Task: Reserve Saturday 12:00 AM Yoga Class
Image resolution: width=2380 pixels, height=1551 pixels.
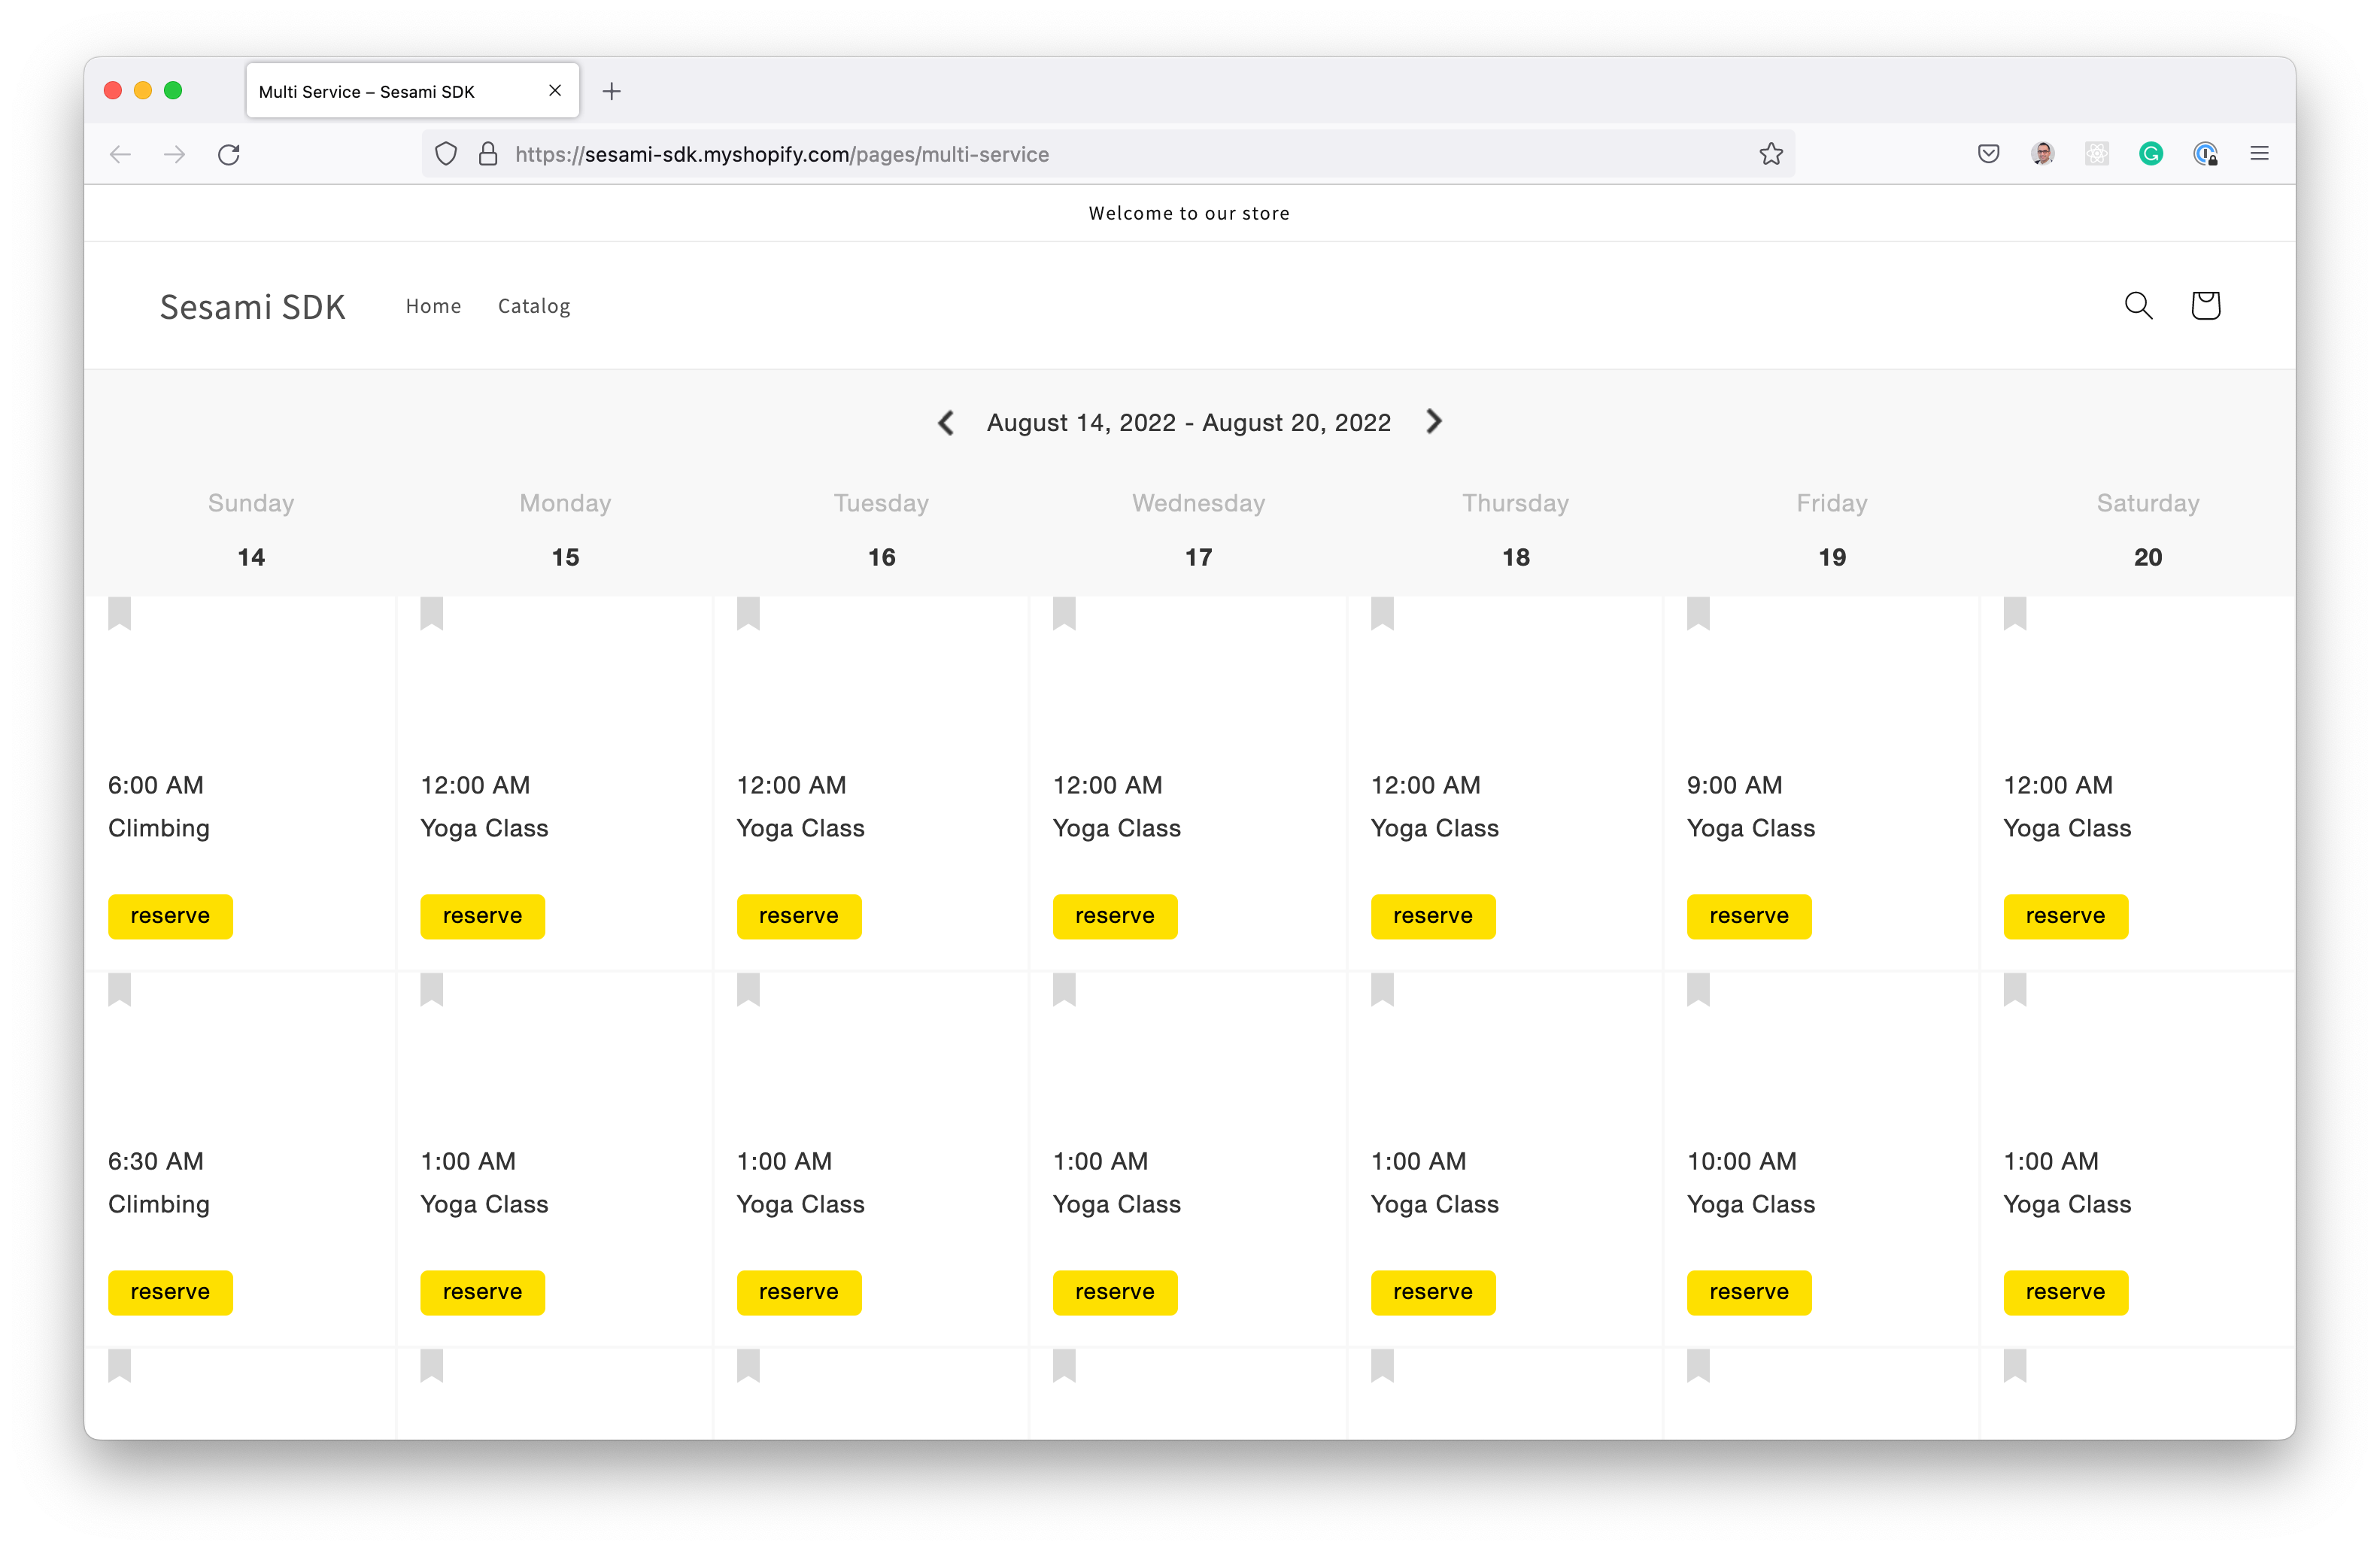Action: 2065,916
